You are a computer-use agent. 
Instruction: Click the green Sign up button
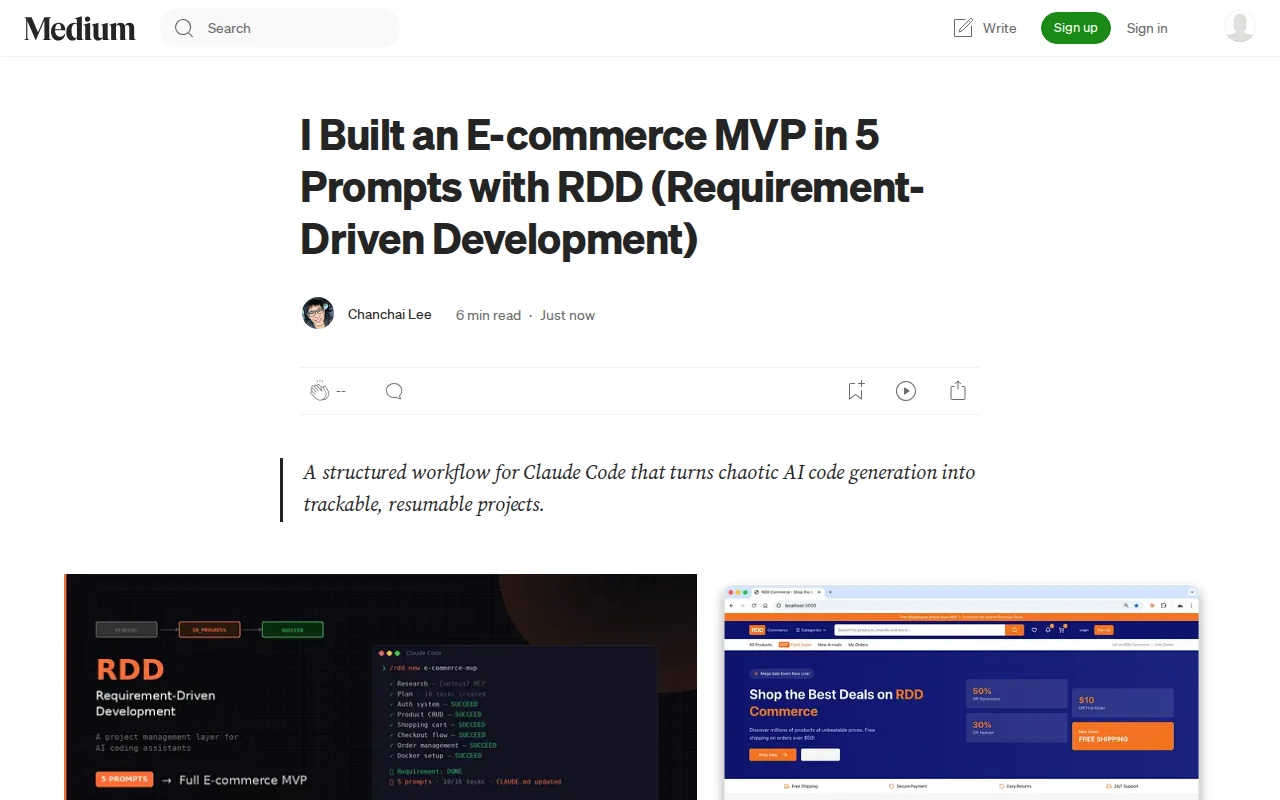1076,28
